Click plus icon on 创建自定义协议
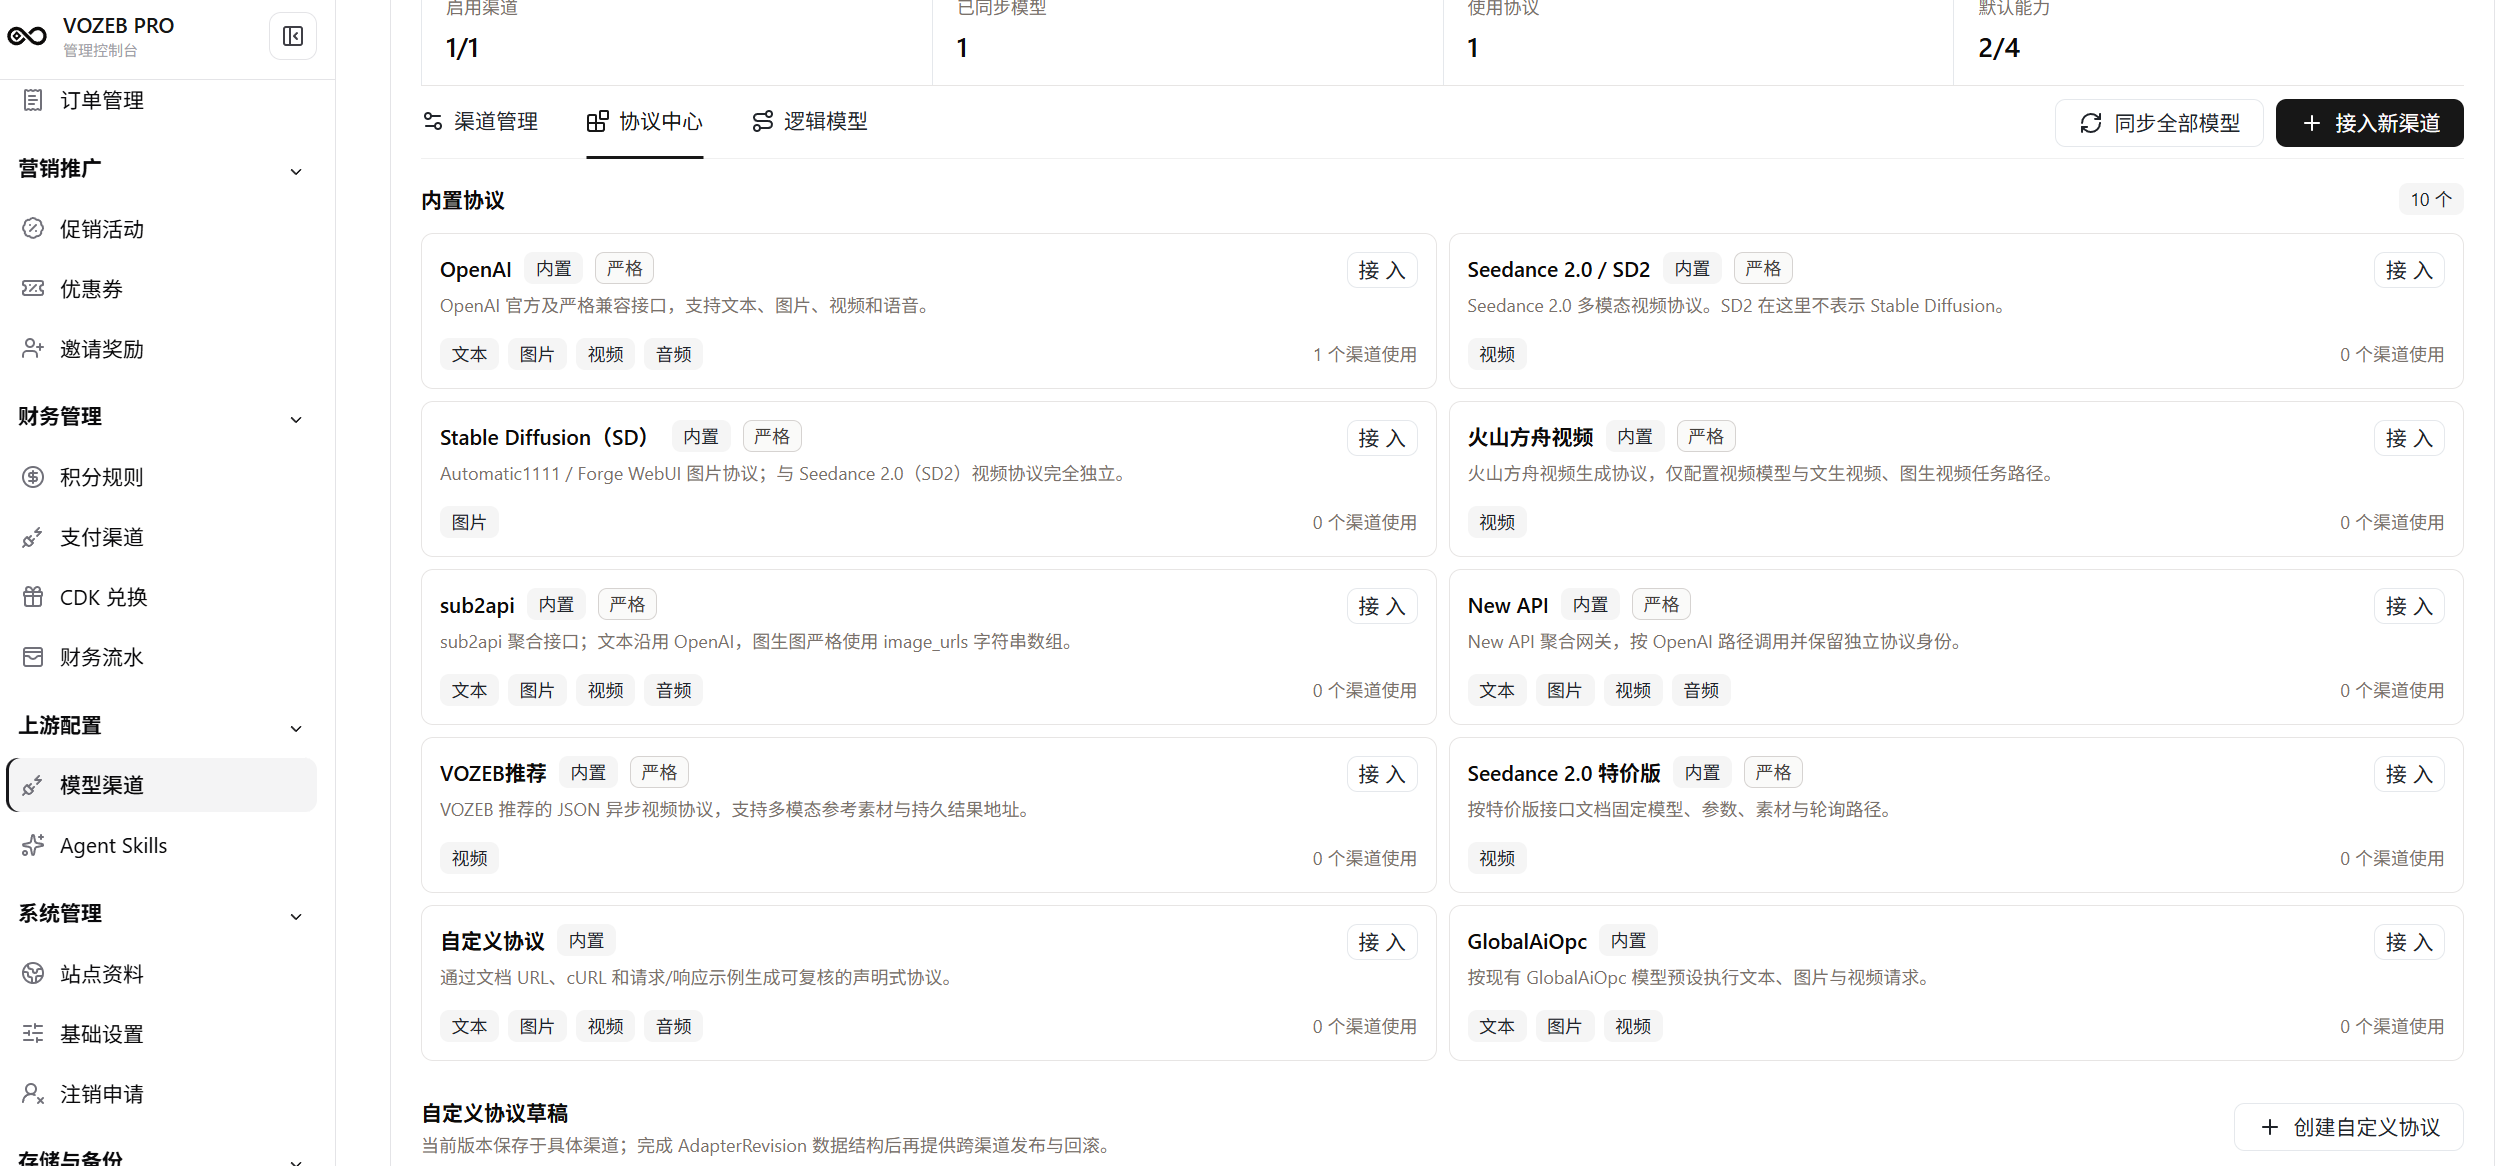 (2269, 1127)
